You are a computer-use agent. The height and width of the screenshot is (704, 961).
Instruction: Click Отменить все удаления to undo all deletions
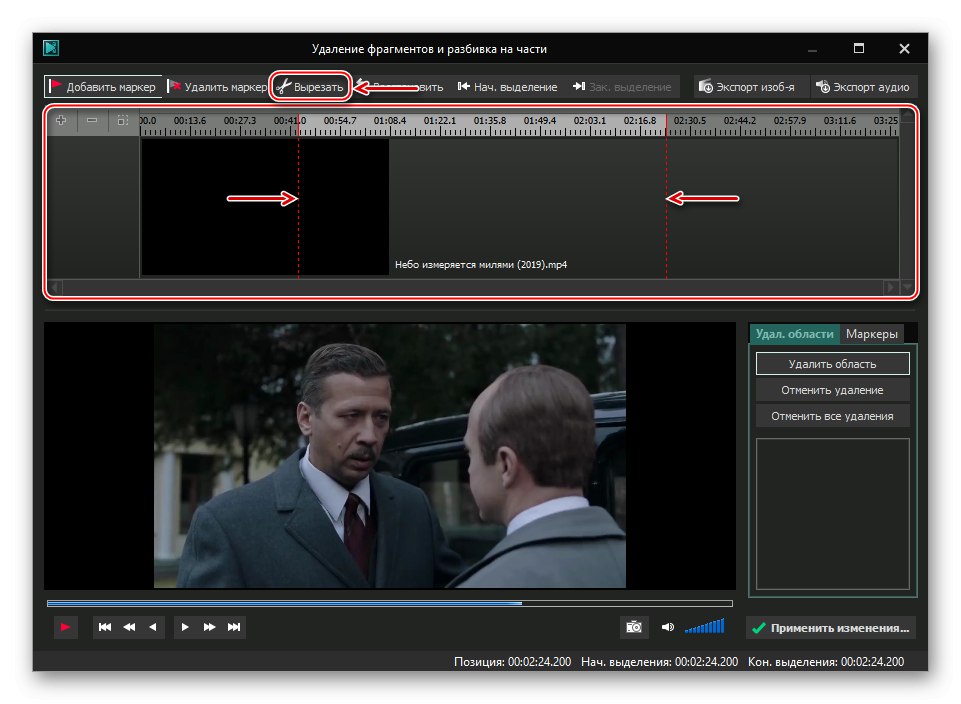[x=832, y=415]
